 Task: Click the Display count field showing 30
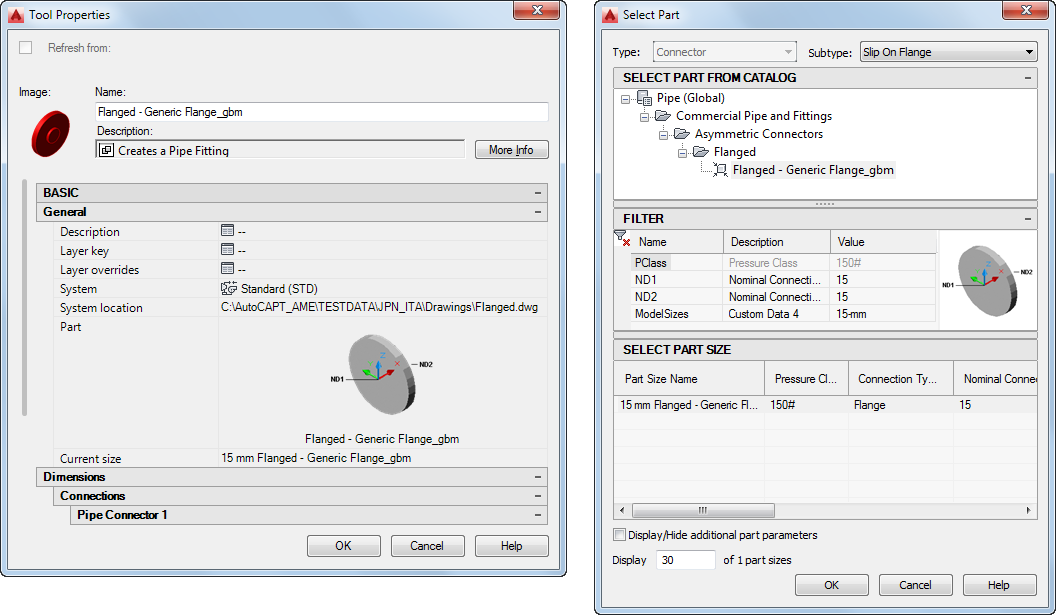(x=686, y=560)
